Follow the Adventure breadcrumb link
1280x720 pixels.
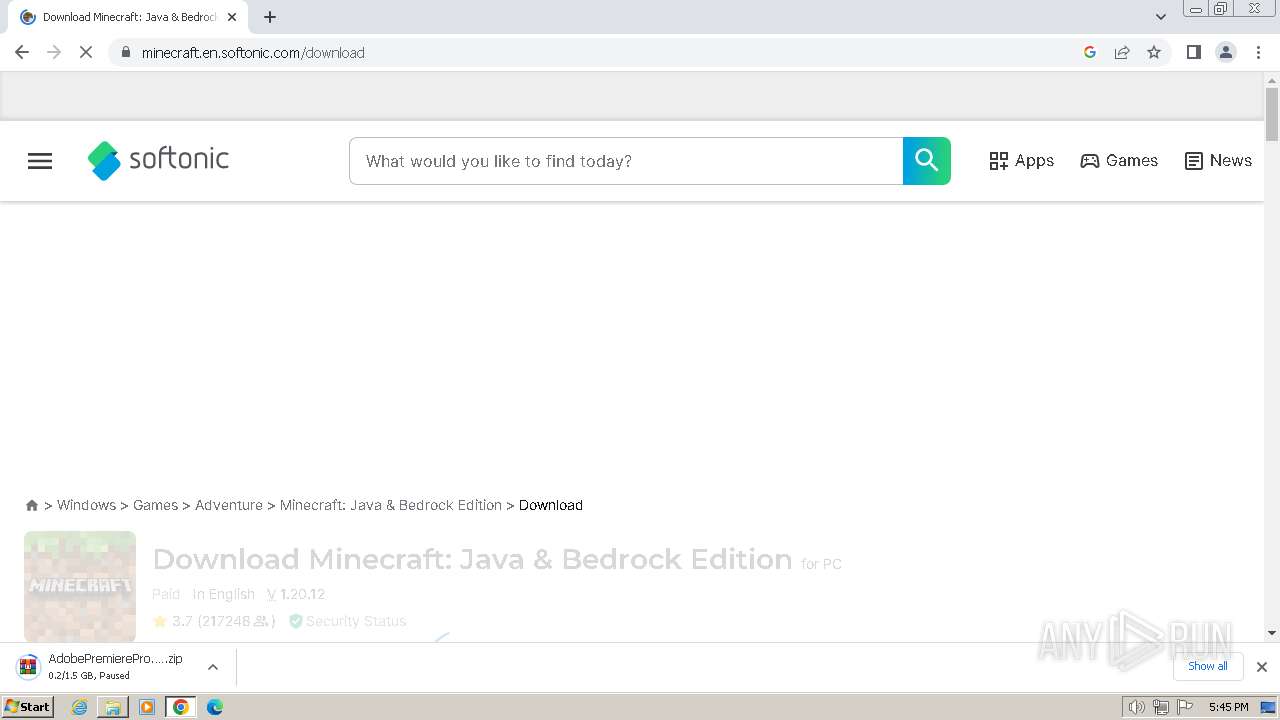point(229,505)
